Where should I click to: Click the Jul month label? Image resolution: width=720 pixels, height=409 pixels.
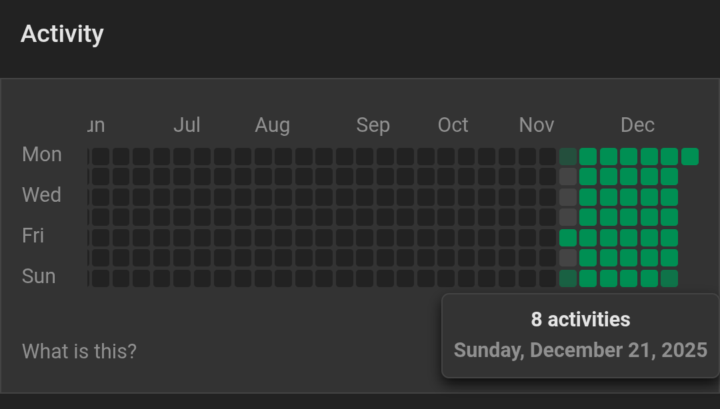tap(187, 125)
